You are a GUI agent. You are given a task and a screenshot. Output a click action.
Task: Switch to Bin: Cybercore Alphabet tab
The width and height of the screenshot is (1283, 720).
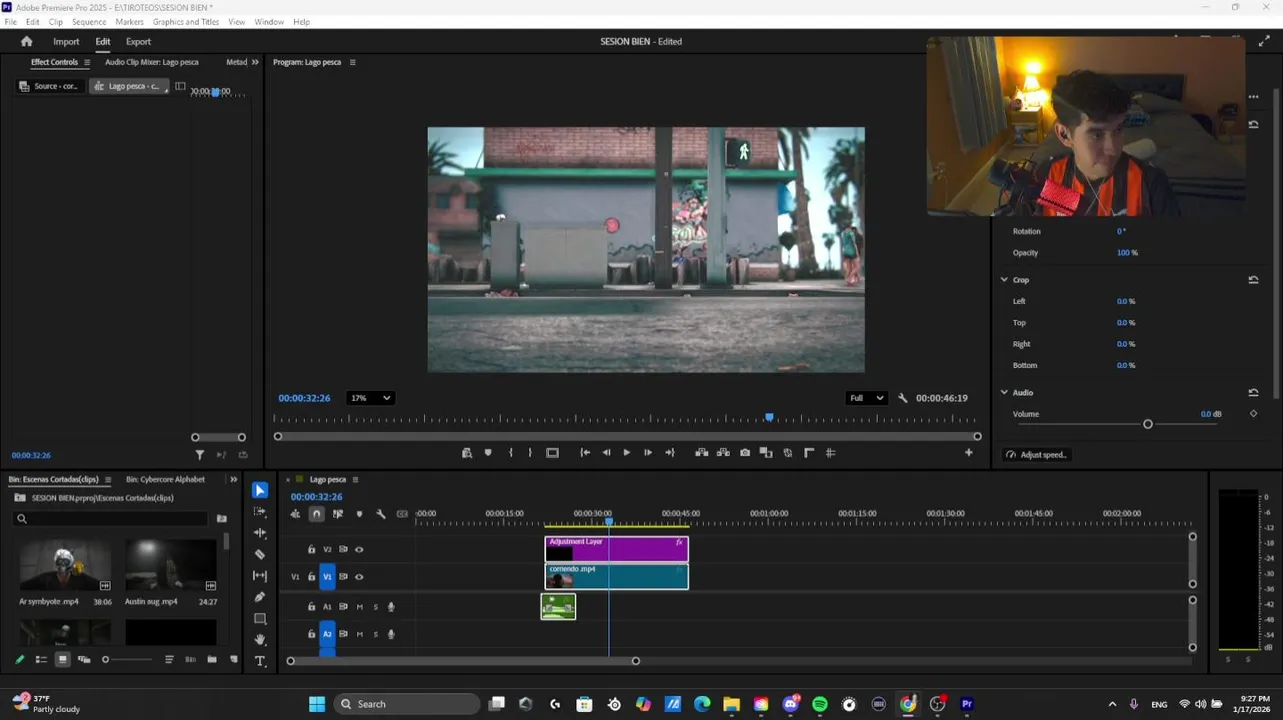[x=165, y=480]
